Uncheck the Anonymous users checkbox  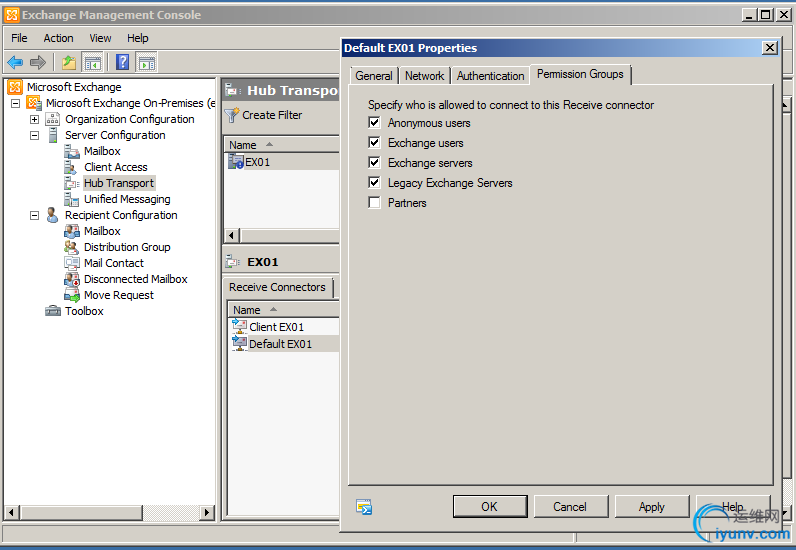(374, 122)
